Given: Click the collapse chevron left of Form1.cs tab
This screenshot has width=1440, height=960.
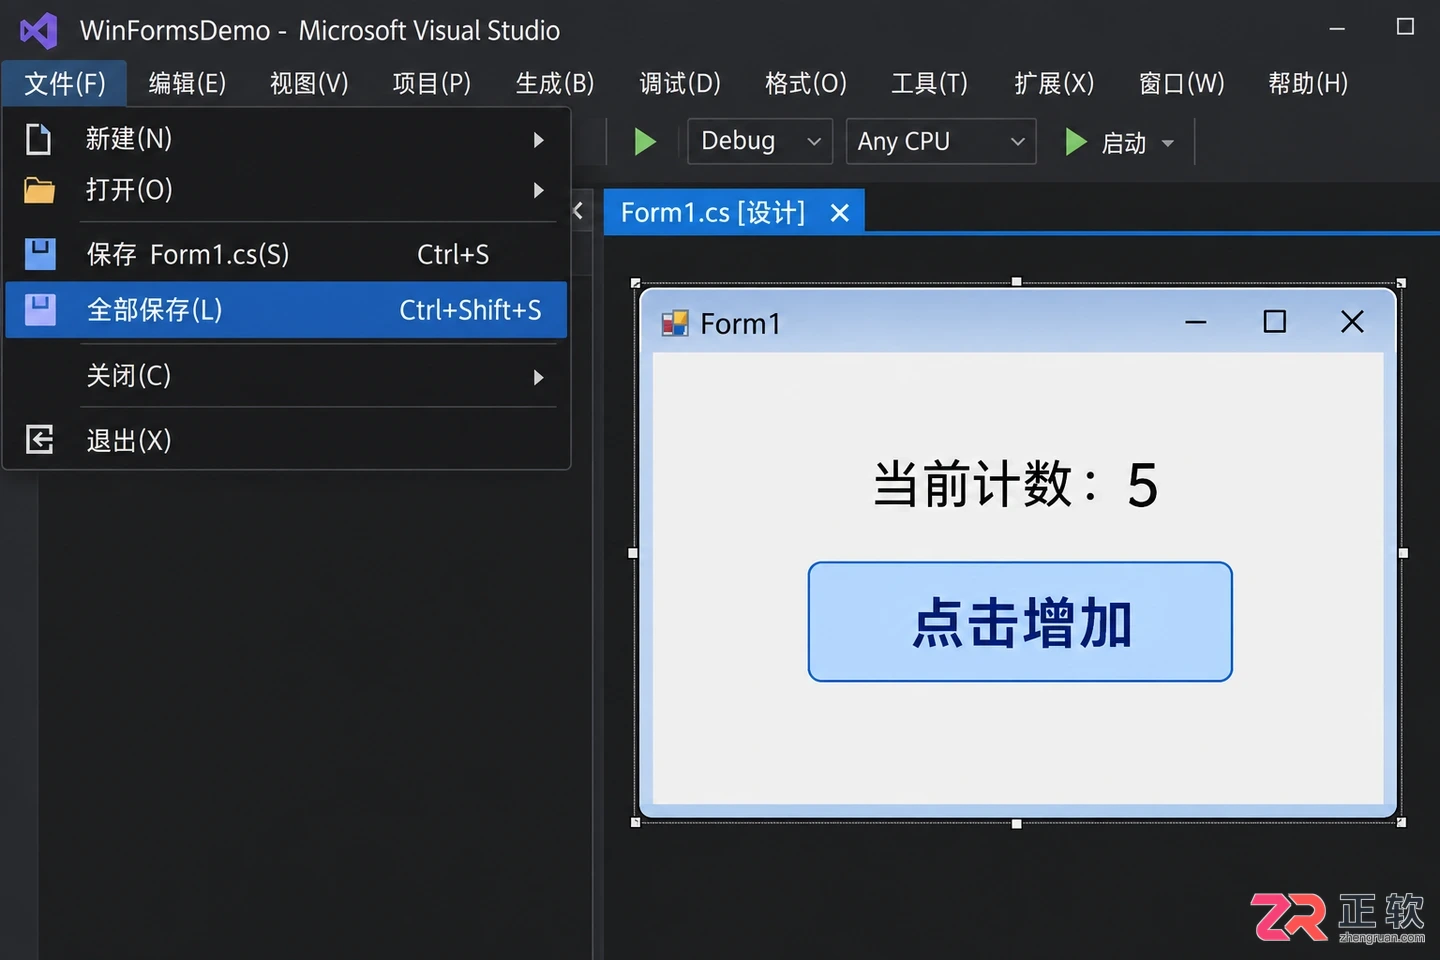Looking at the screenshot, I should [x=578, y=211].
